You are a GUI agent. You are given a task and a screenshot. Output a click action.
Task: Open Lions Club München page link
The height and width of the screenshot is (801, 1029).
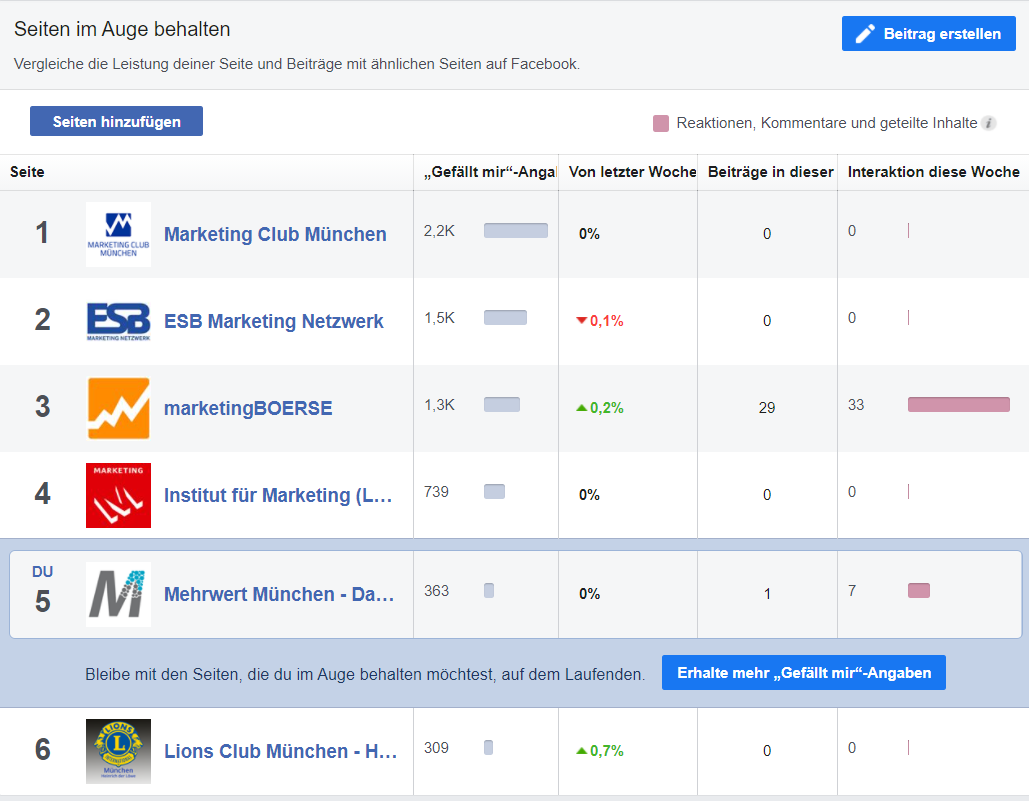pyautogui.click(x=280, y=751)
